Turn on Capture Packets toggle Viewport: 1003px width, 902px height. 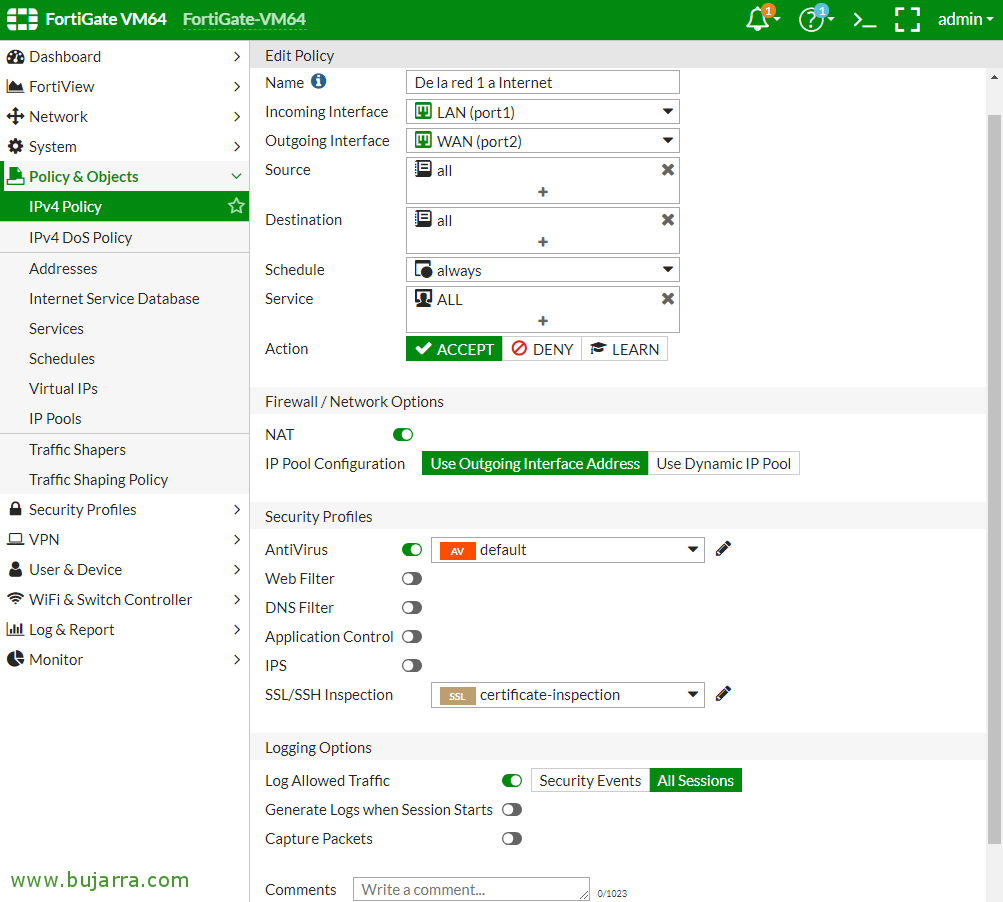pyautogui.click(x=511, y=839)
